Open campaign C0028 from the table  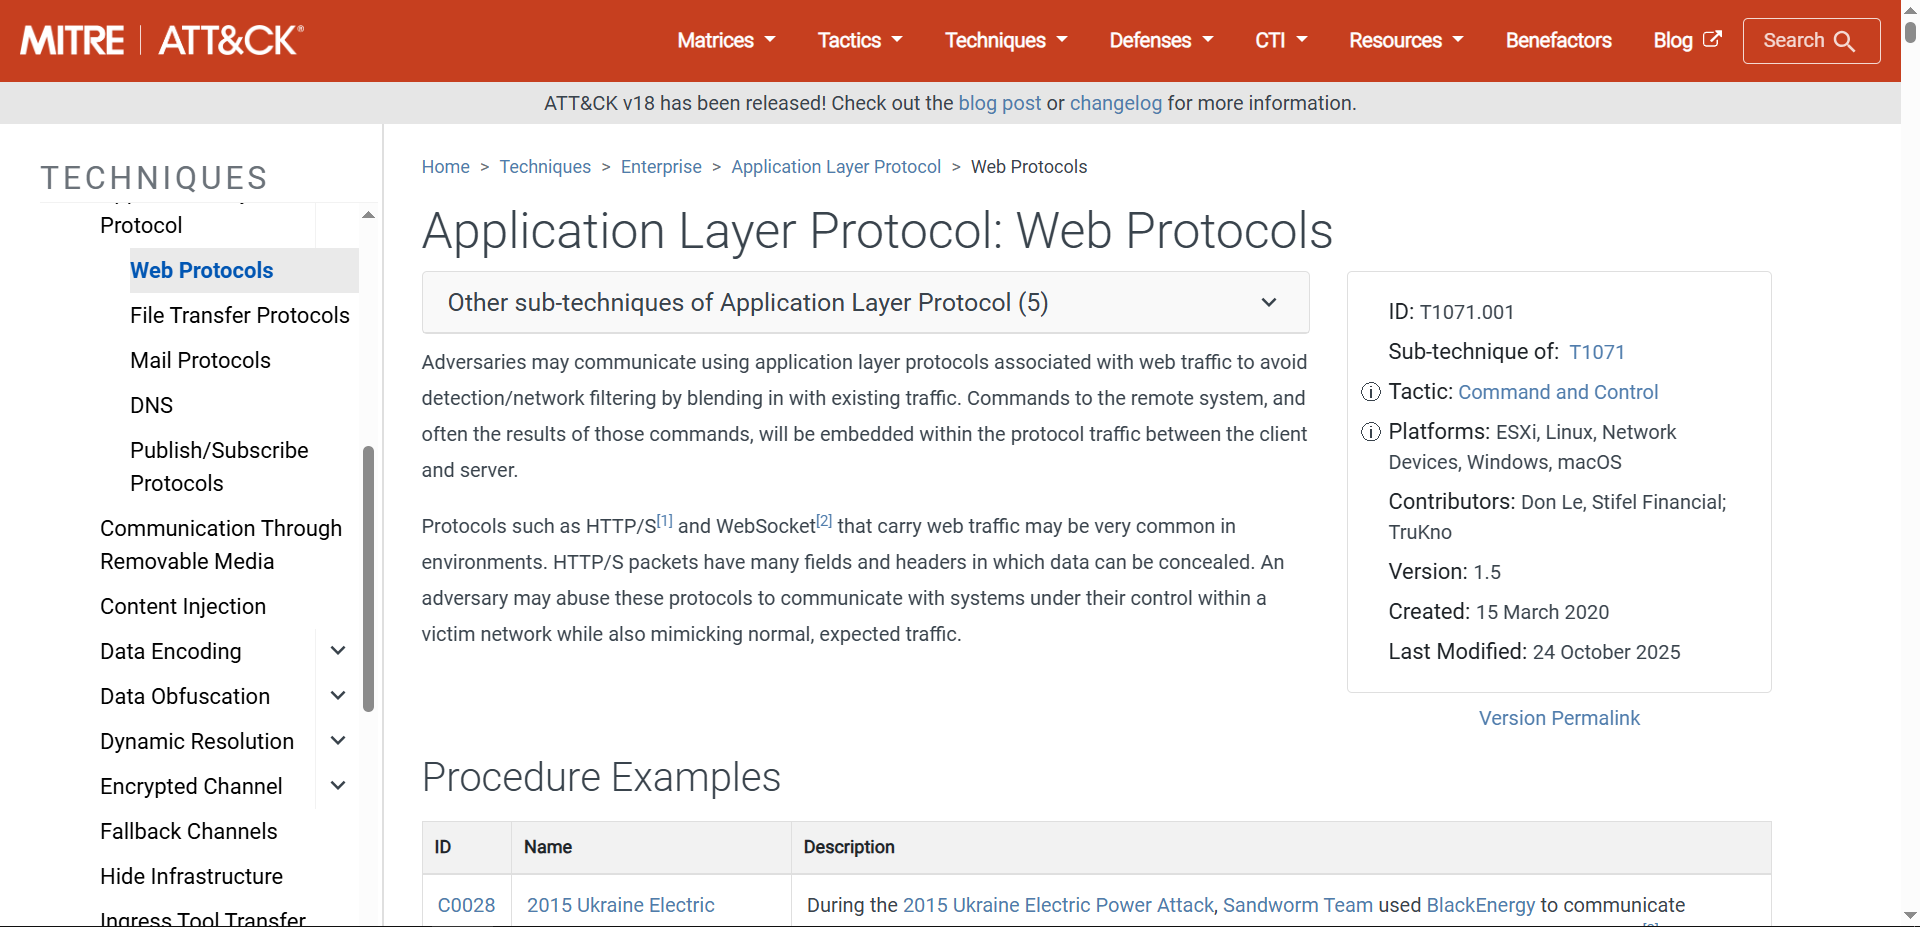point(466,904)
